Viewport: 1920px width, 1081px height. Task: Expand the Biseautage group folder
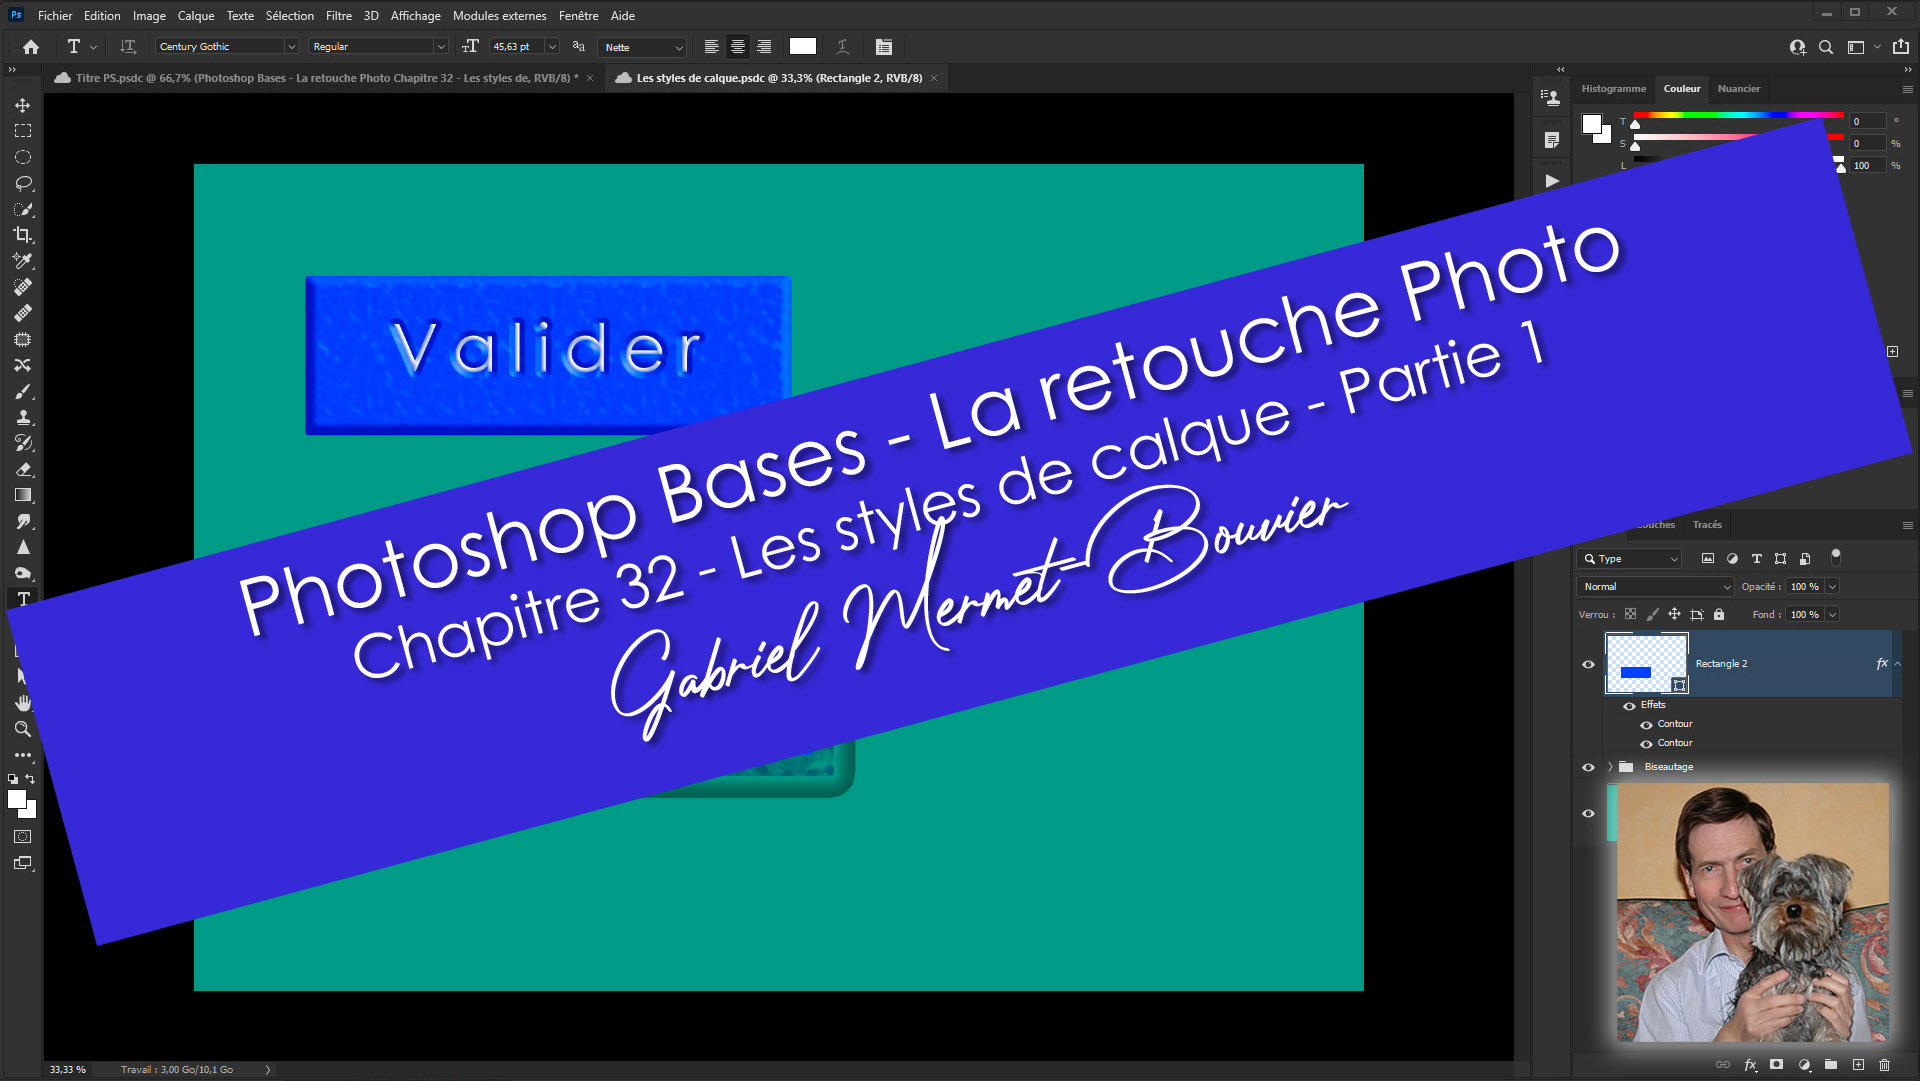coord(1610,767)
